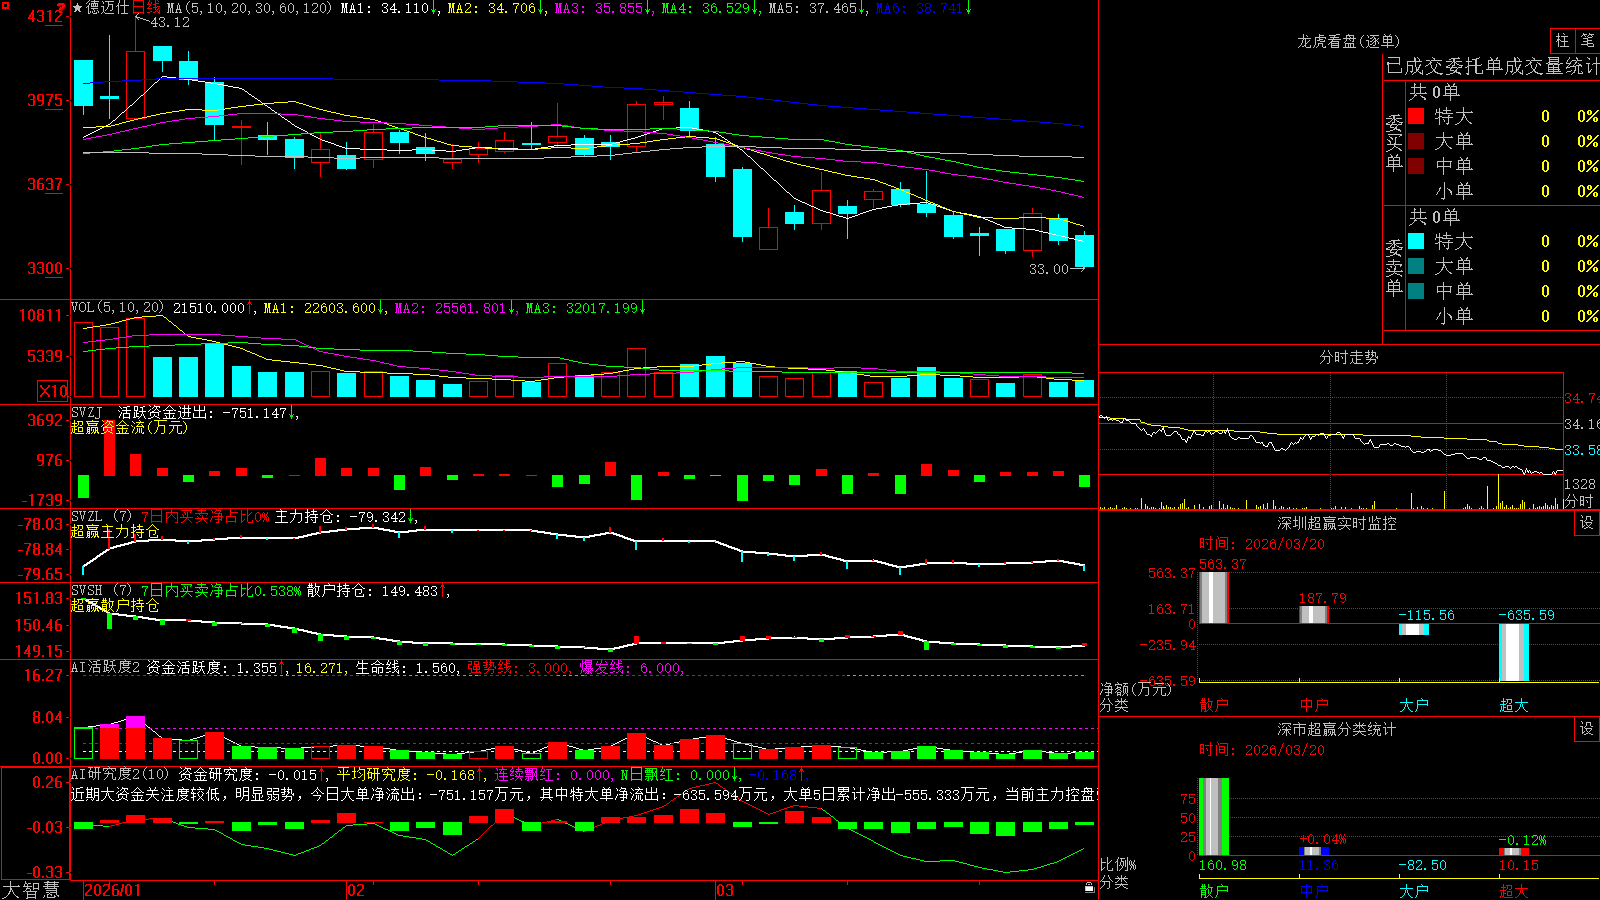Click the 散户持仓: 149.483 value

[378, 591]
